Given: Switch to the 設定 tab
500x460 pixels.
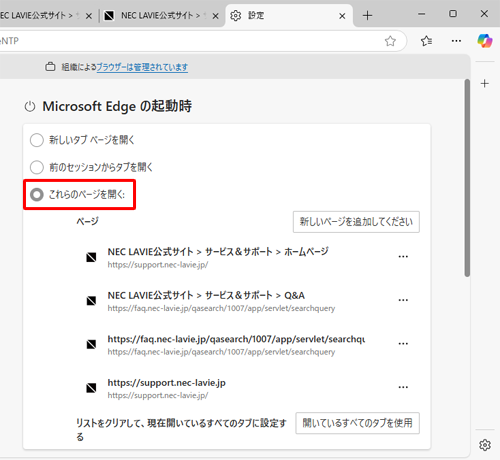Looking at the screenshot, I should pos(289,16).
